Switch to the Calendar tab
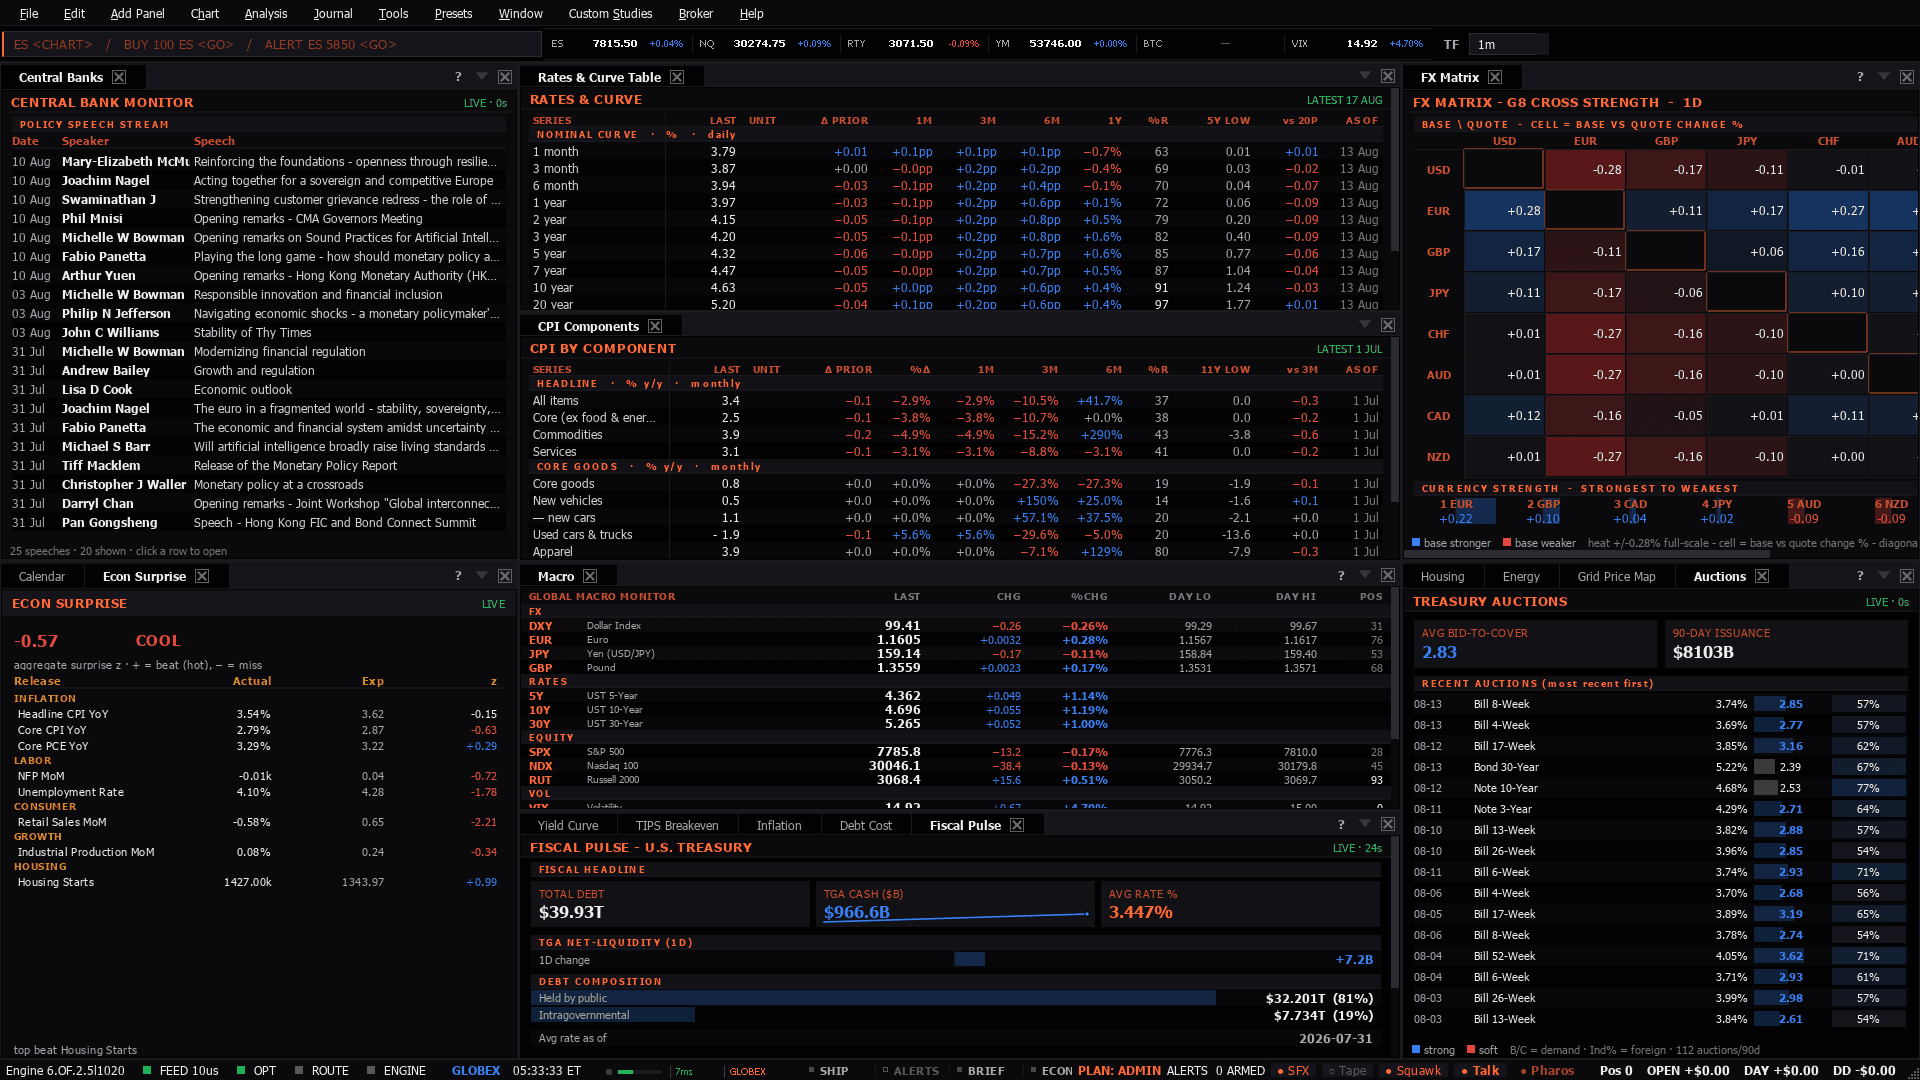The width and height of the screenshot is (1920, 1080). (x=42, y=576)
